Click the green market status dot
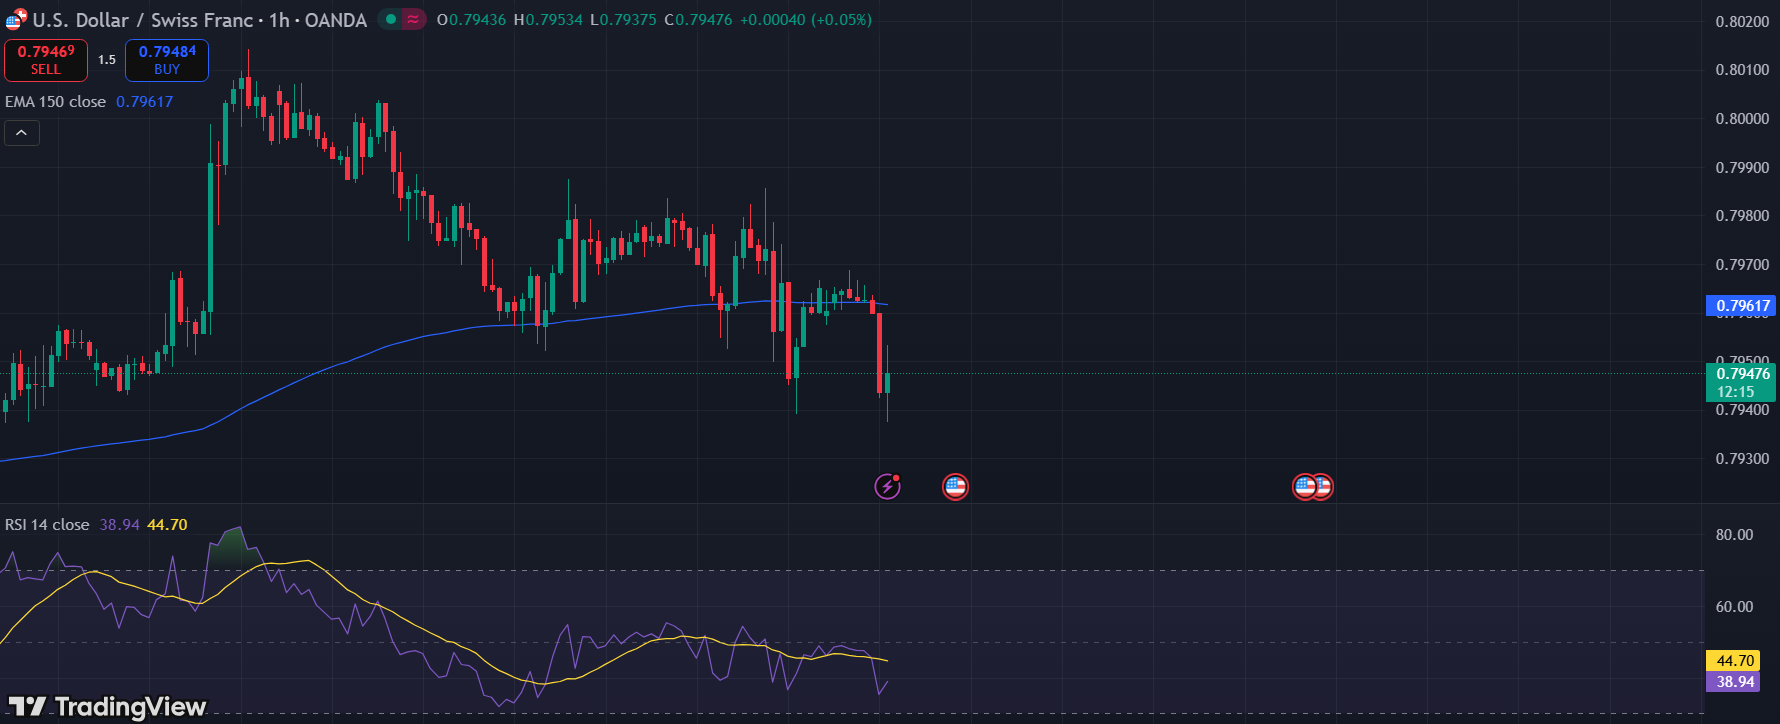 [x=391, y=19]
